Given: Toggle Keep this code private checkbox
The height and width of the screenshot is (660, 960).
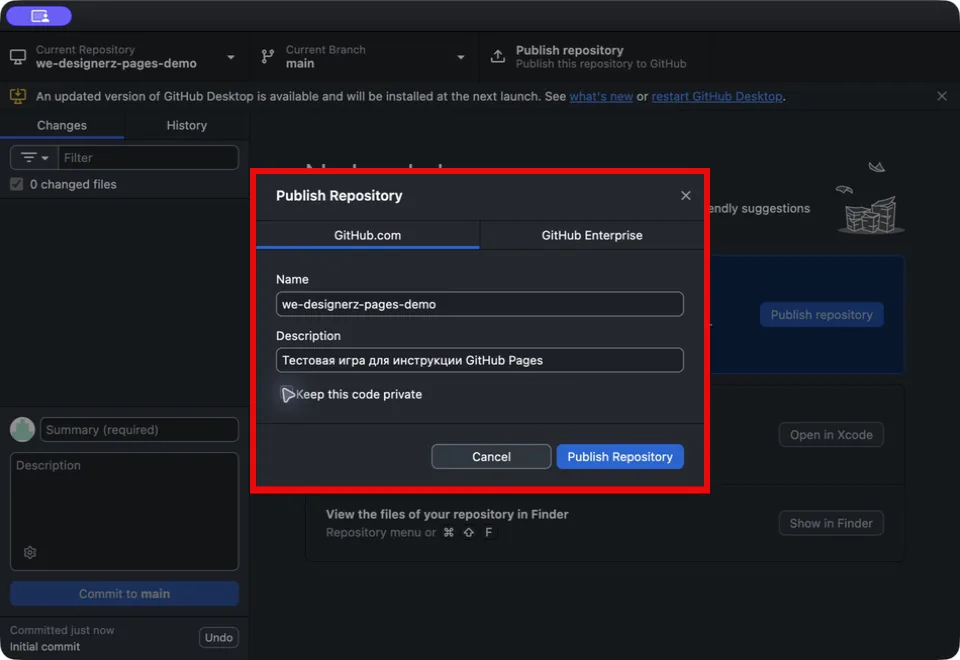Looking at the screenshot, I should [x=286, y=394].
